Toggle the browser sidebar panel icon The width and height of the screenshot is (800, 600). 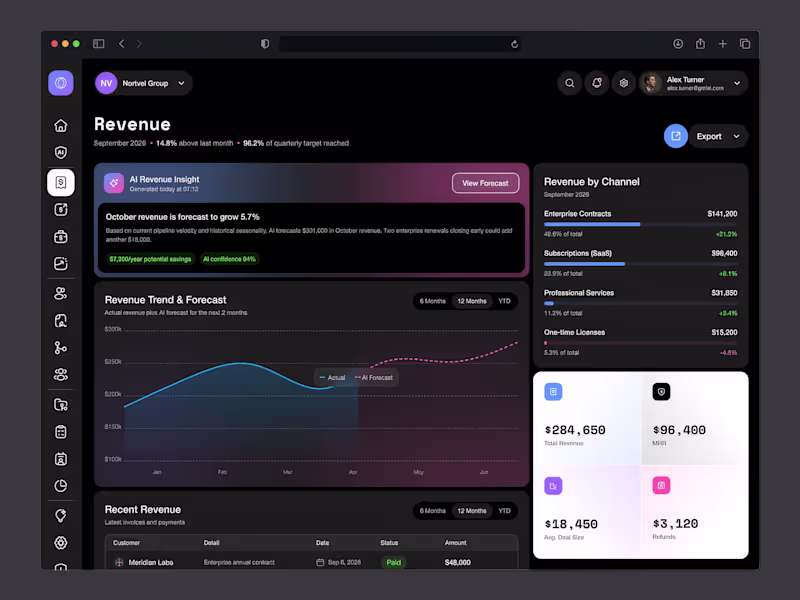click(x=98, y=44)
